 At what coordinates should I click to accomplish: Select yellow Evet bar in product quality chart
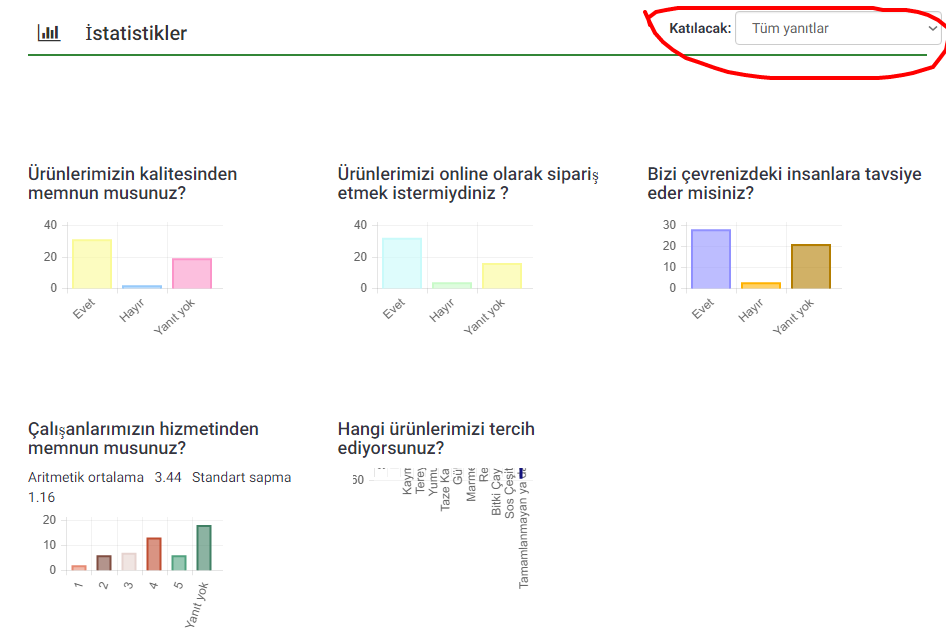tap(91, 264)
